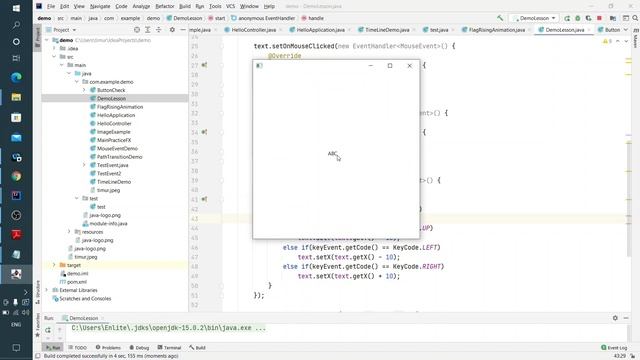Open the Terminal tool window
This screenshot has width=640, height=360.
click(169, 347)
